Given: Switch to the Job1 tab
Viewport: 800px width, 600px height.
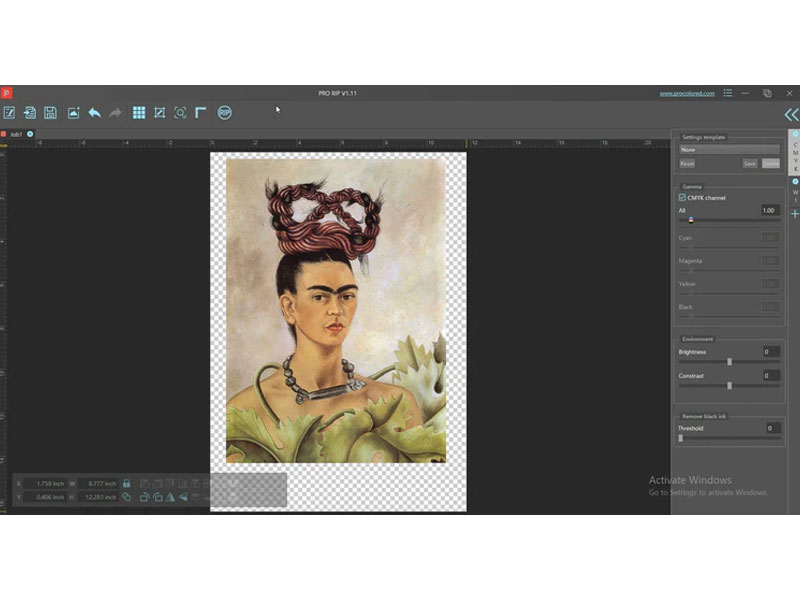Looking at the screenshot, I should point(16,133).
